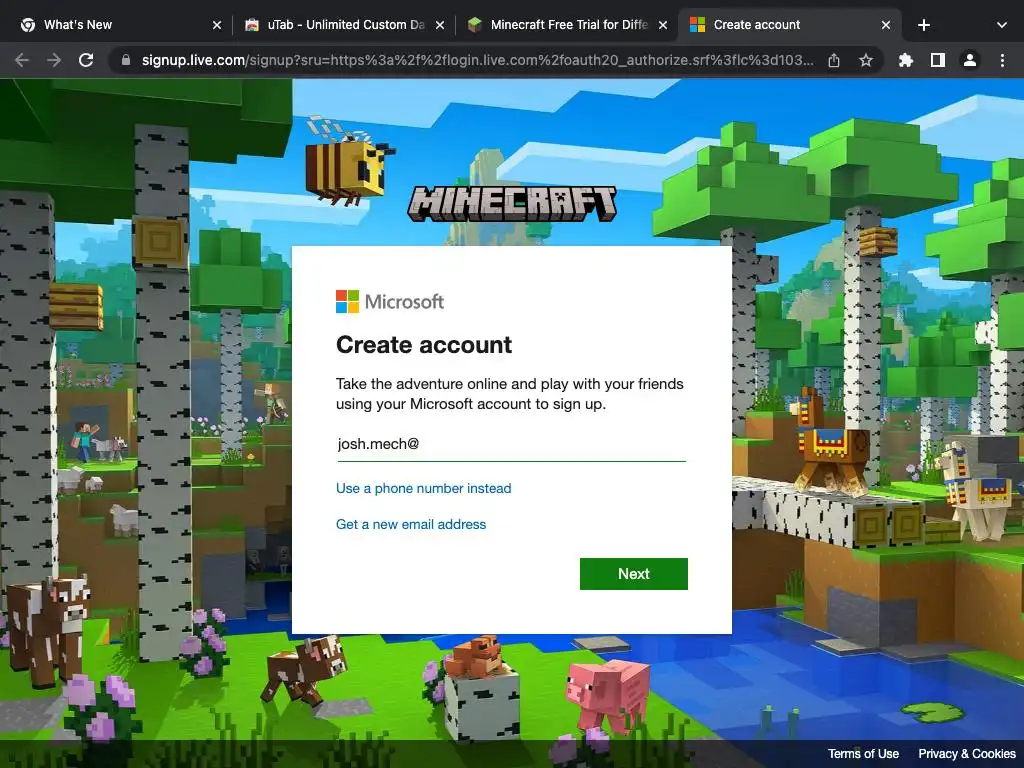Click the green Next button
The image size is (1024, 768).
point(633,573)
